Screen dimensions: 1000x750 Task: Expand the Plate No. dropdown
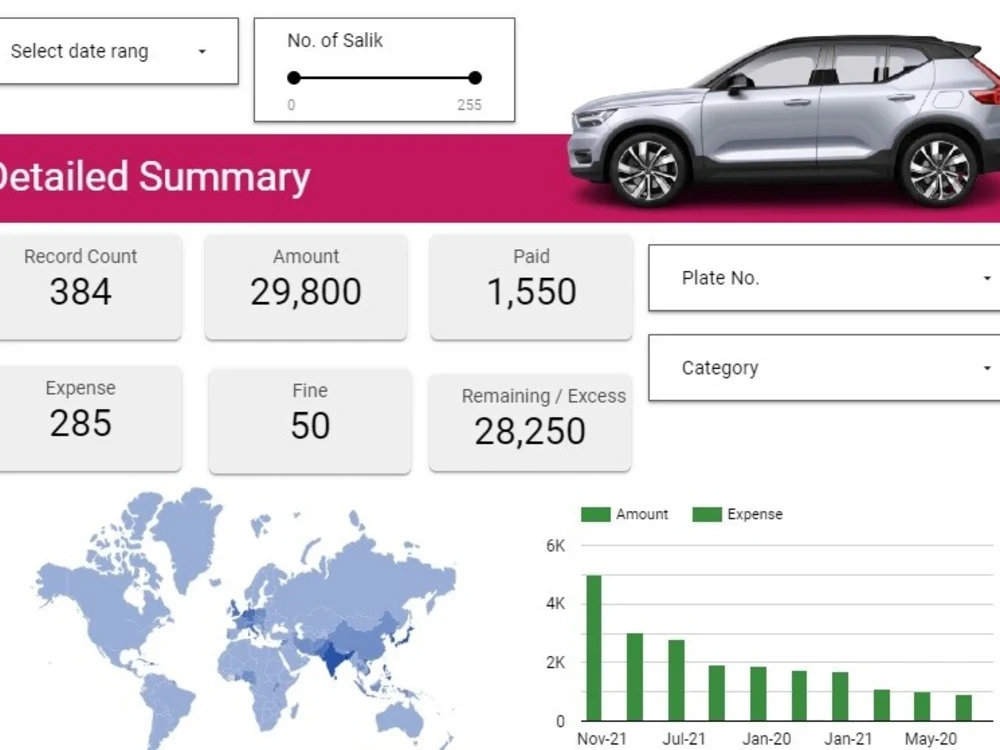click(824, 278)
